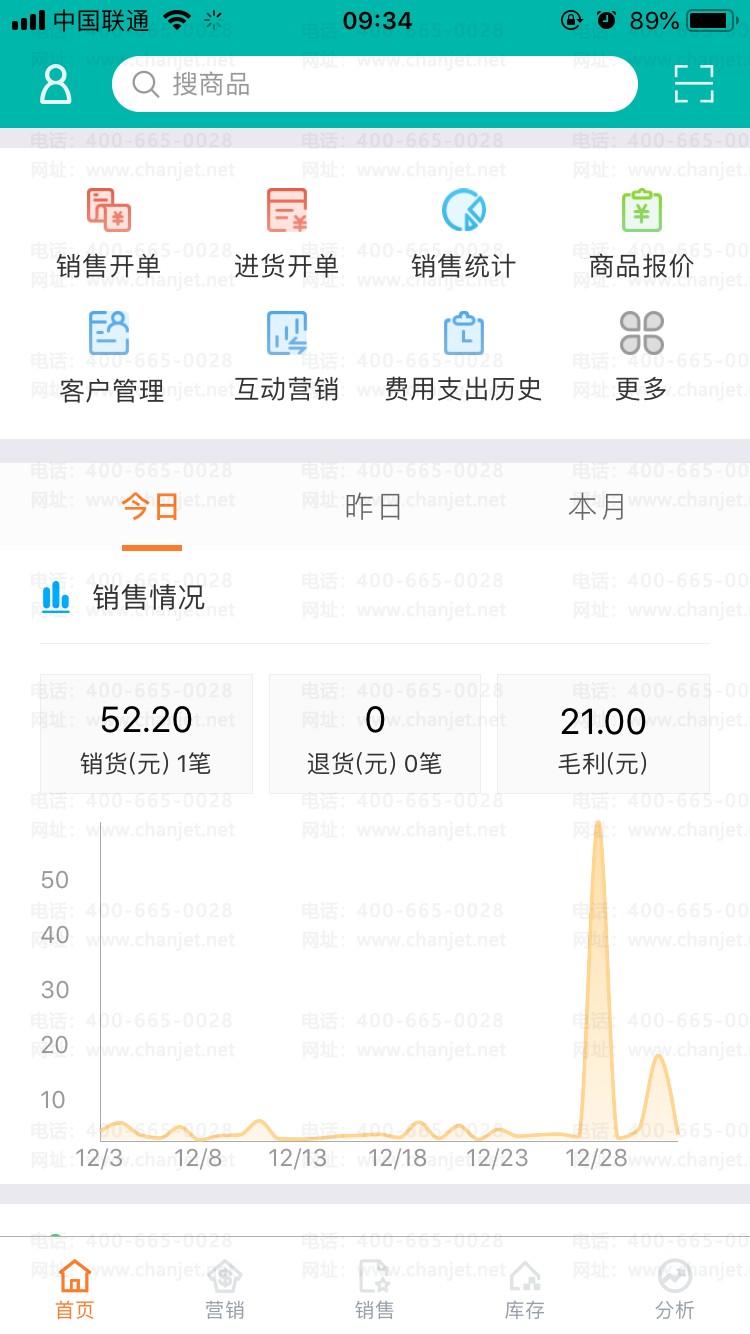The image size is (750, 1334).
Task: Click the 12/18 axis label
Action: pos(397,1158)
